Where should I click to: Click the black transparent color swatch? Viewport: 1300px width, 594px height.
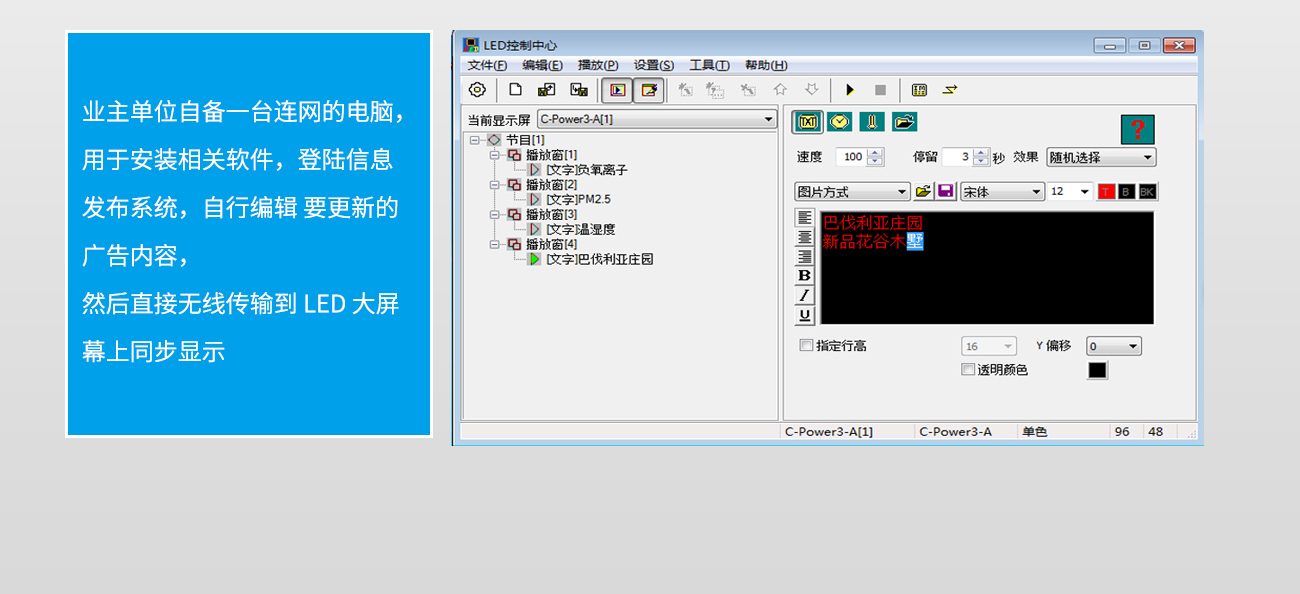(x=1097, y=370)
